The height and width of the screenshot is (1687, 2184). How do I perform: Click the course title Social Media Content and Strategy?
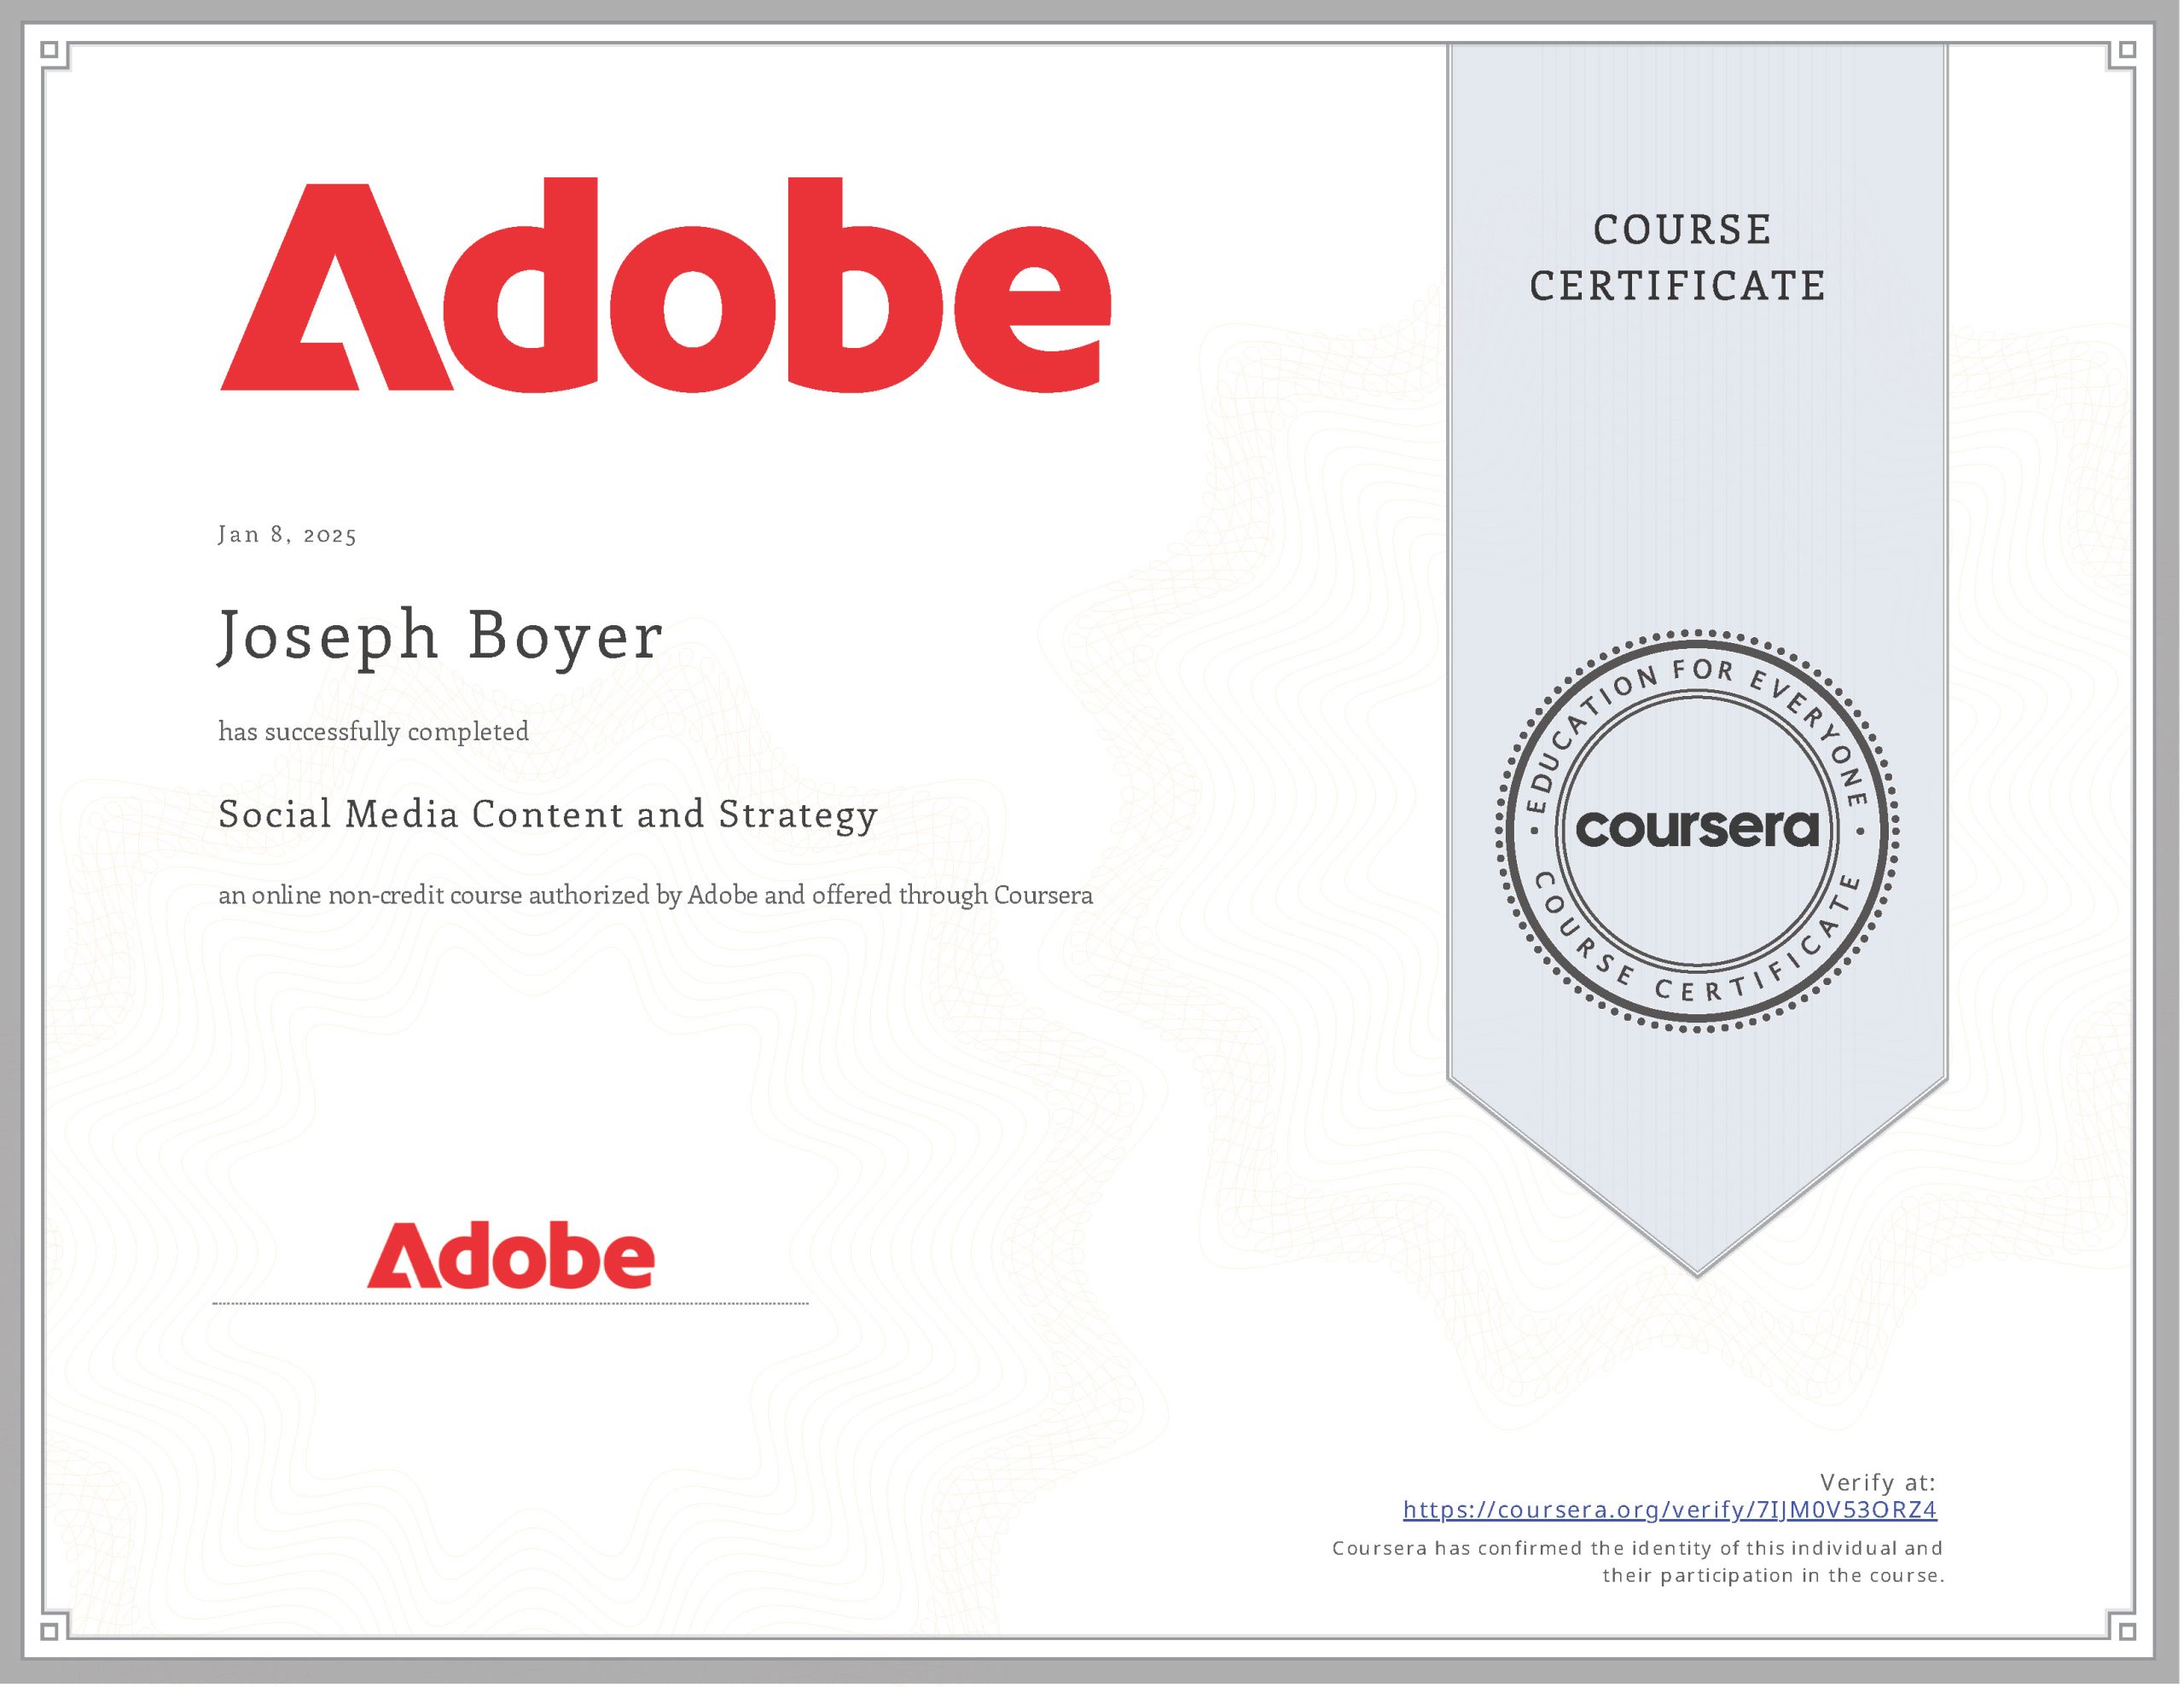pos(548,815)
